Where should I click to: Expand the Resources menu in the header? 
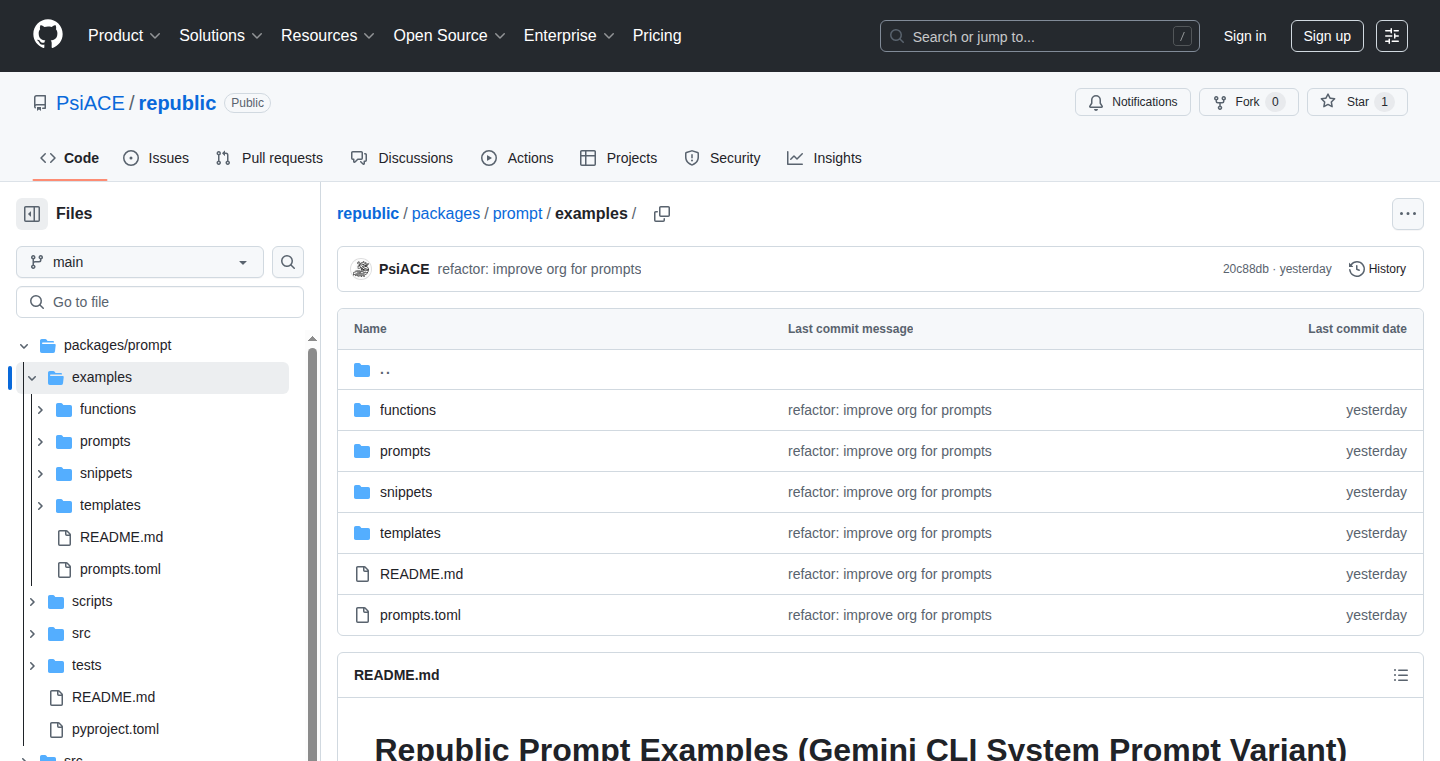point(328,36)
